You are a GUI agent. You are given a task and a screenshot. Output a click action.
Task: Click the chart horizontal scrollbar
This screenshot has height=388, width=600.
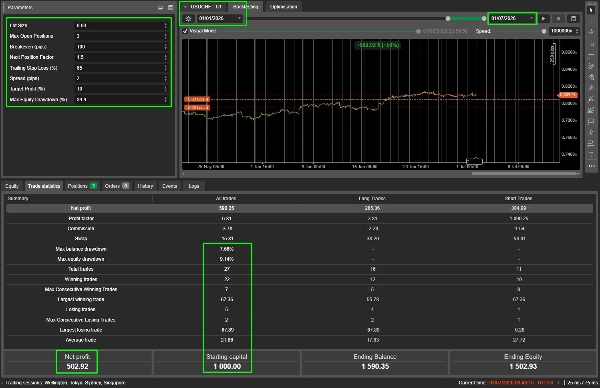point(524,173)
